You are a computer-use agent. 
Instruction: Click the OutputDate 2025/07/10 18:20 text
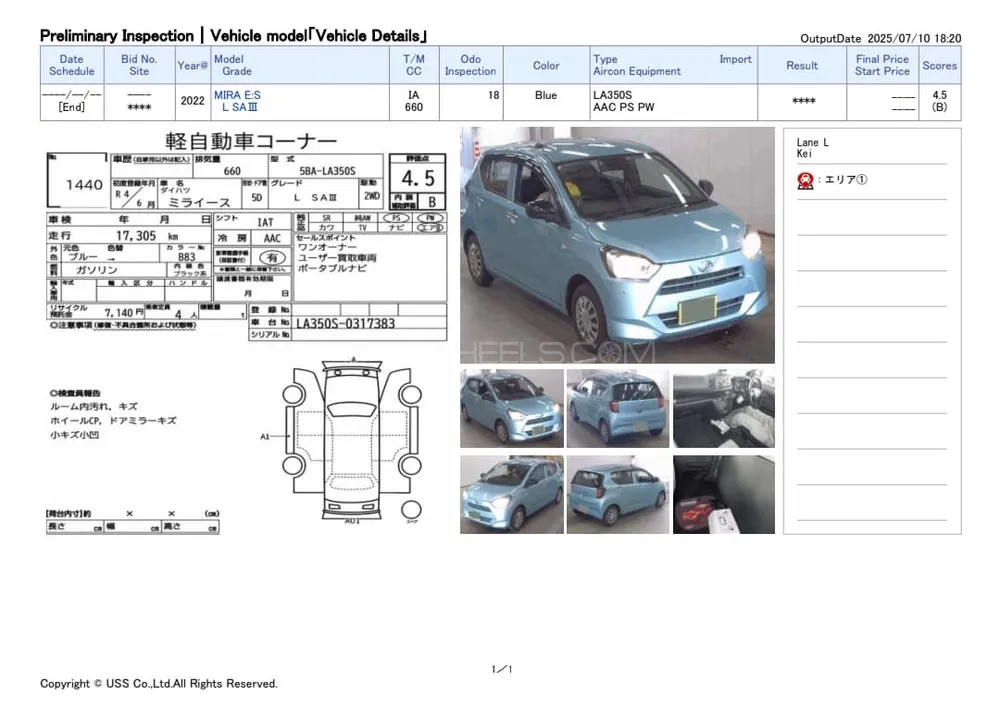[x=881, y=38]
